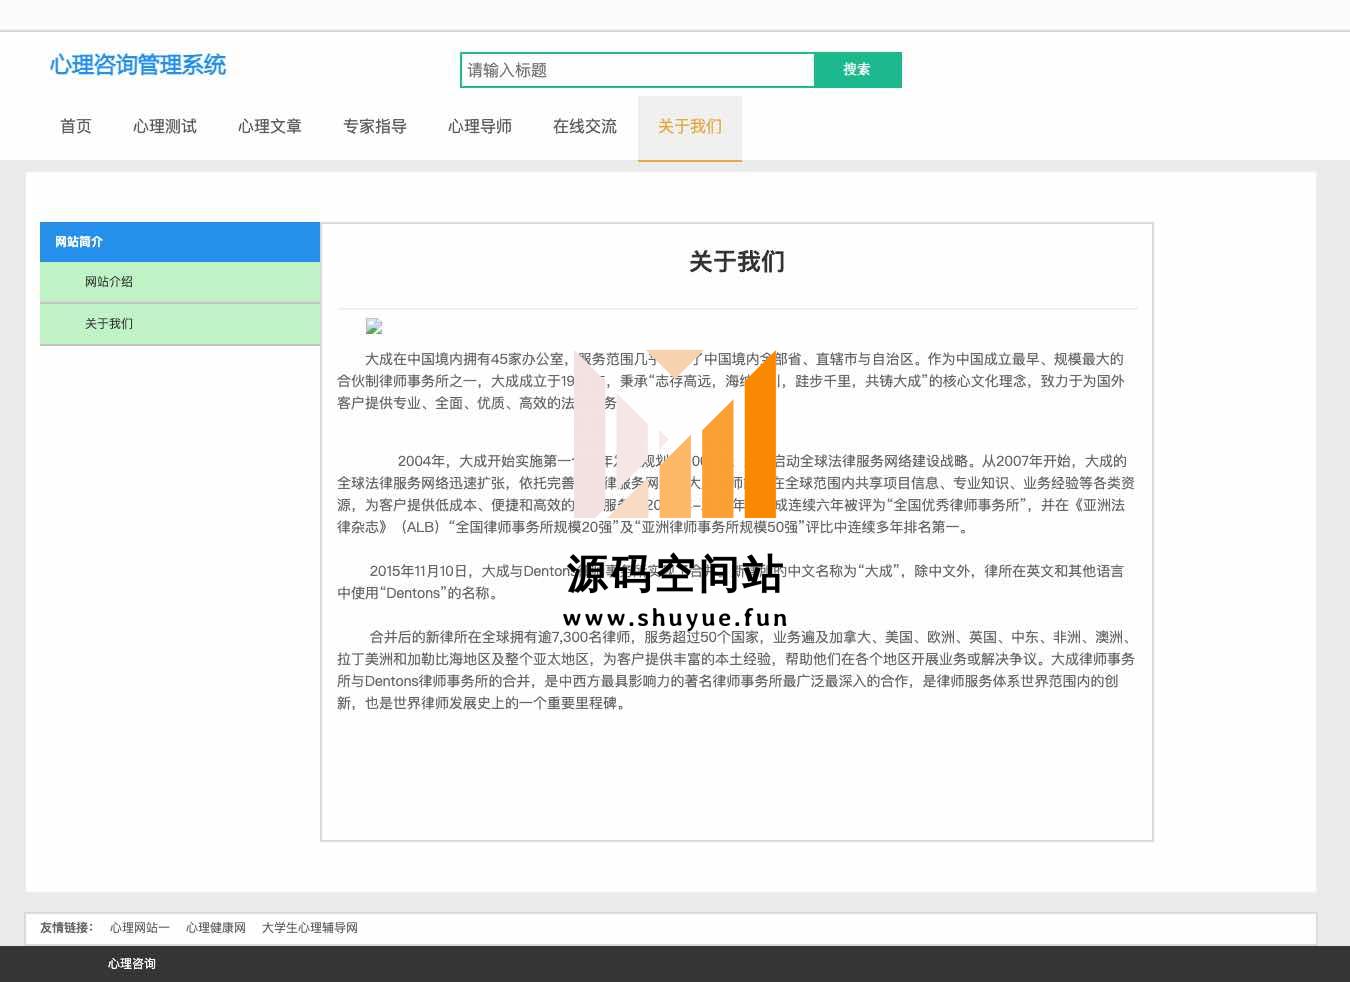
Task: Visit the 心理健康网 friendly link
Action: point(216,928)
